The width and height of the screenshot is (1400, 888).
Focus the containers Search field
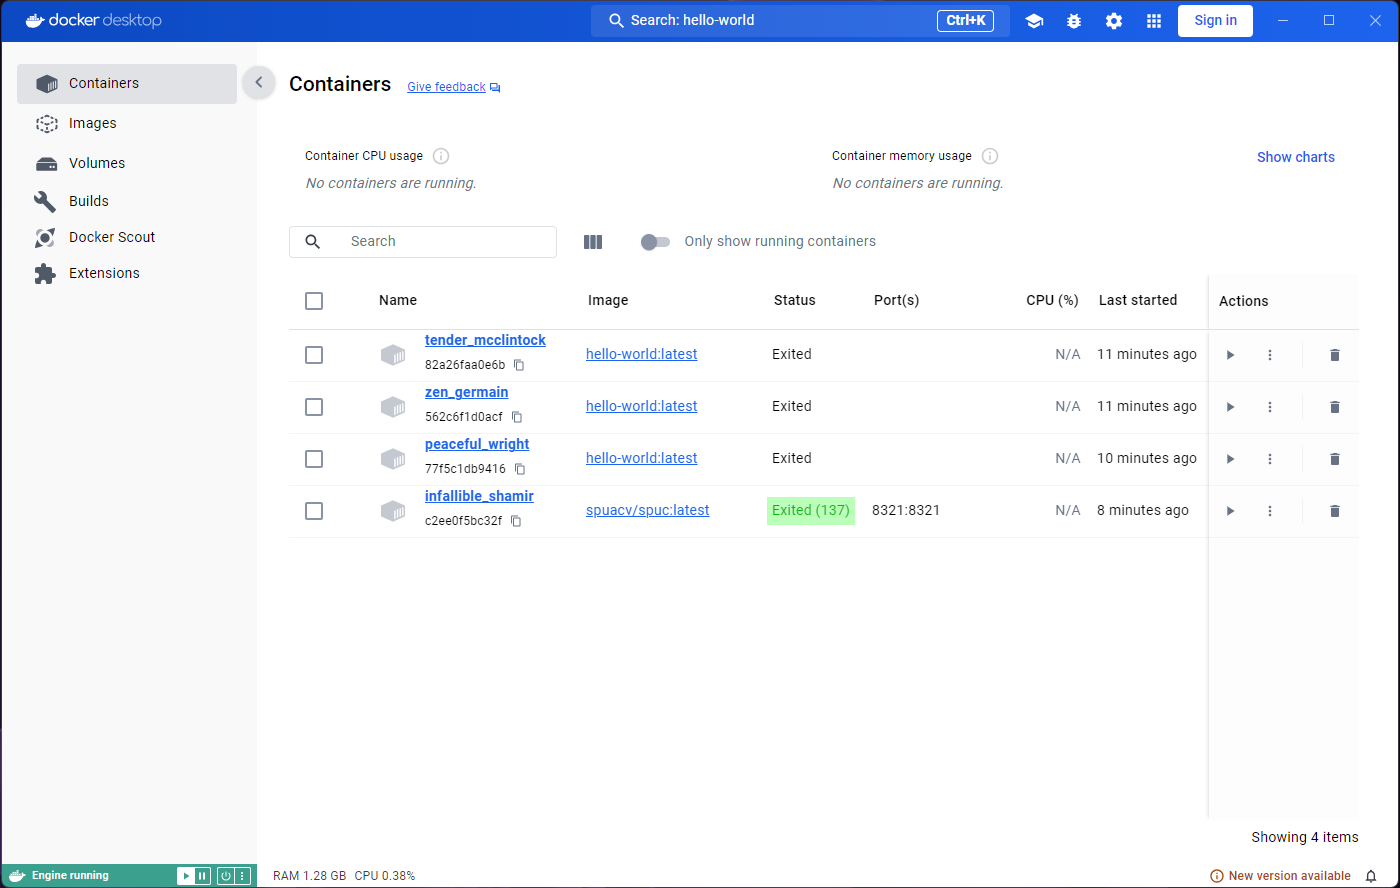tap(423, 241)
